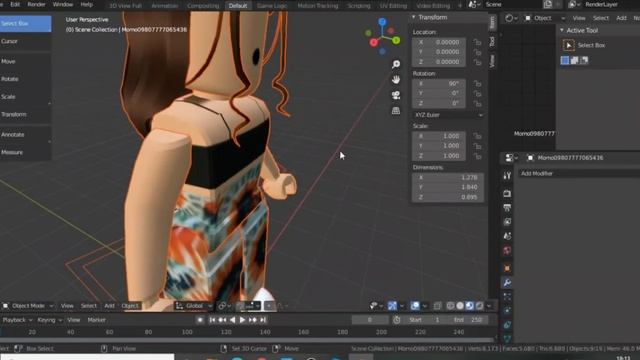Play the animation forward
Image resolution: width=640 pixels, height=360 pixels.
(x=242, y=320)
